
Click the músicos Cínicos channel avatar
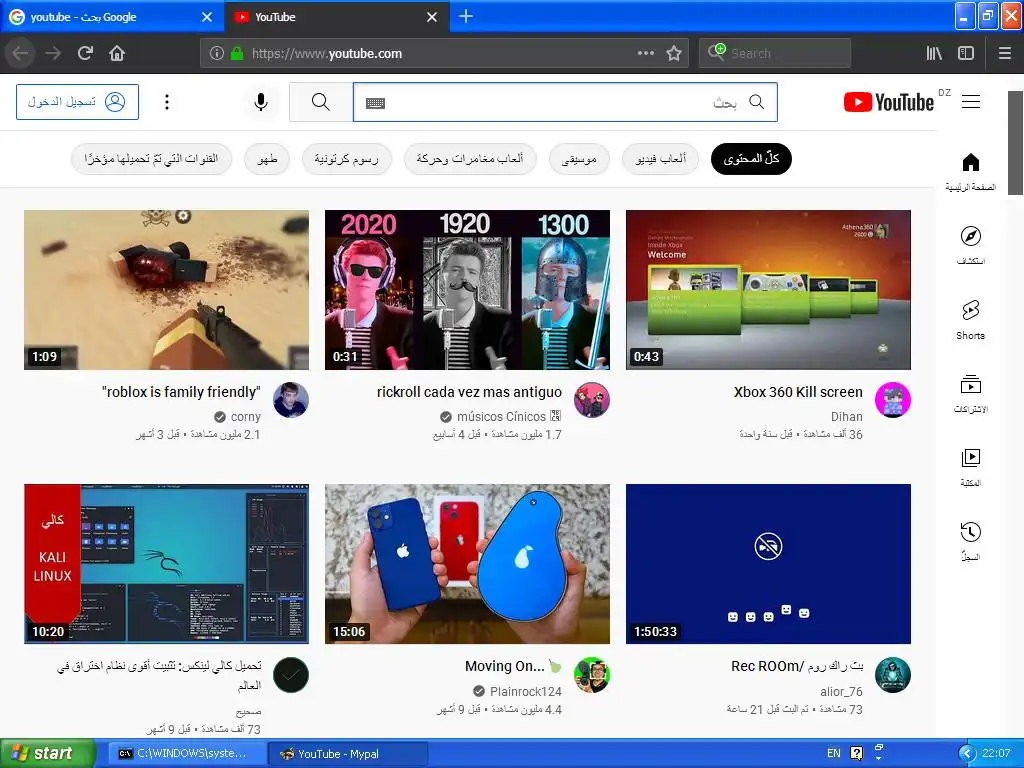[592, 400]
